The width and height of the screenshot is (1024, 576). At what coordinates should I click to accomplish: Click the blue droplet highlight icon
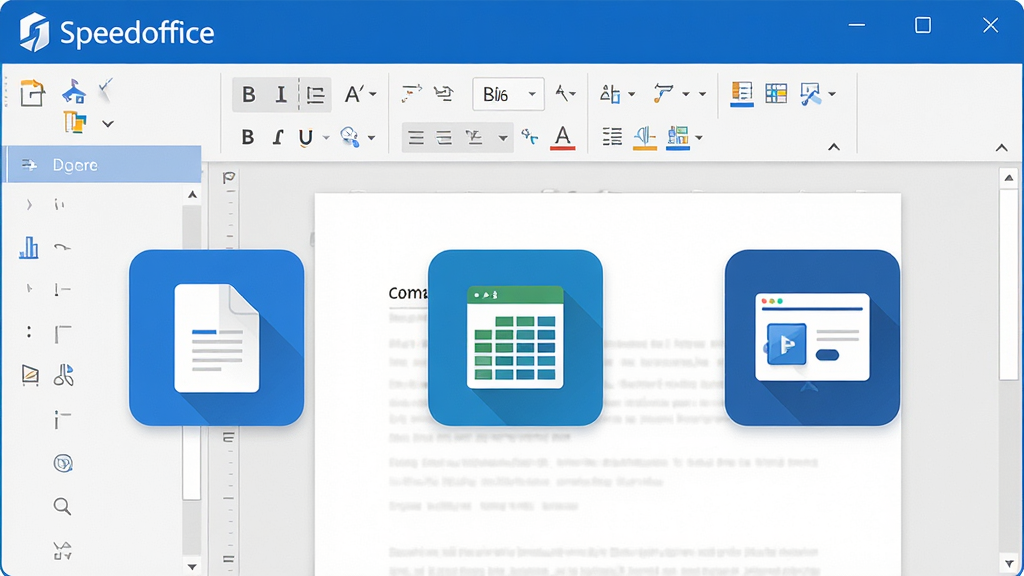(350, 137)
